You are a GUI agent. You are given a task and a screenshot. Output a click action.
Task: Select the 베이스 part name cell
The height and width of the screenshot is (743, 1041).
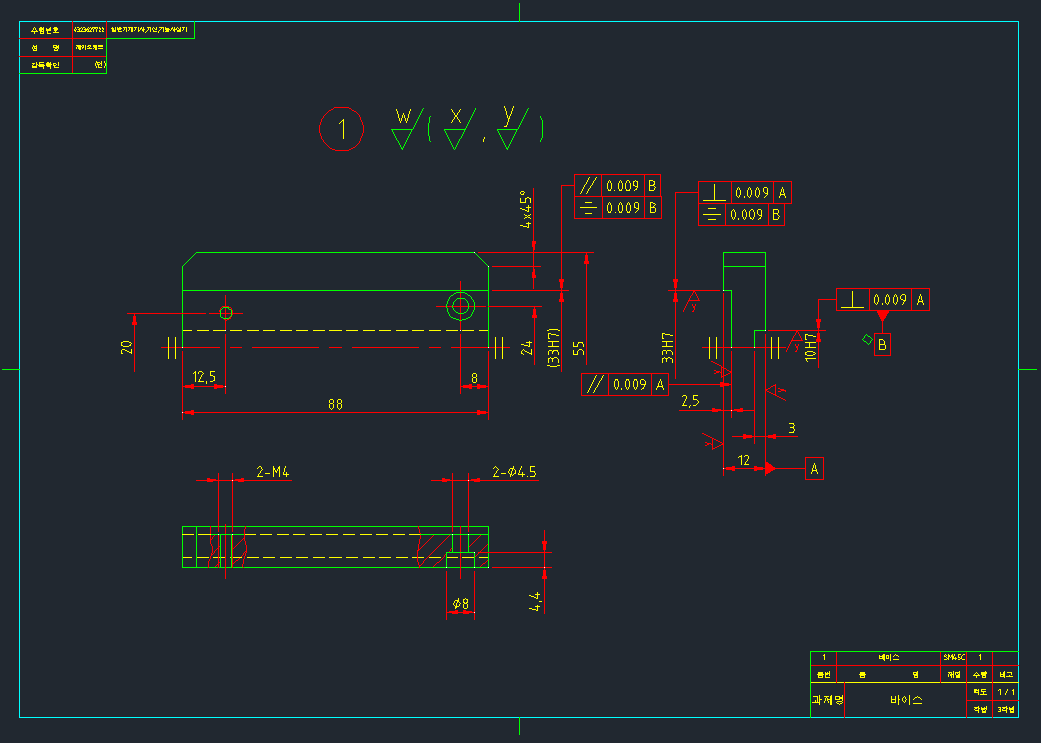point(889,657)
